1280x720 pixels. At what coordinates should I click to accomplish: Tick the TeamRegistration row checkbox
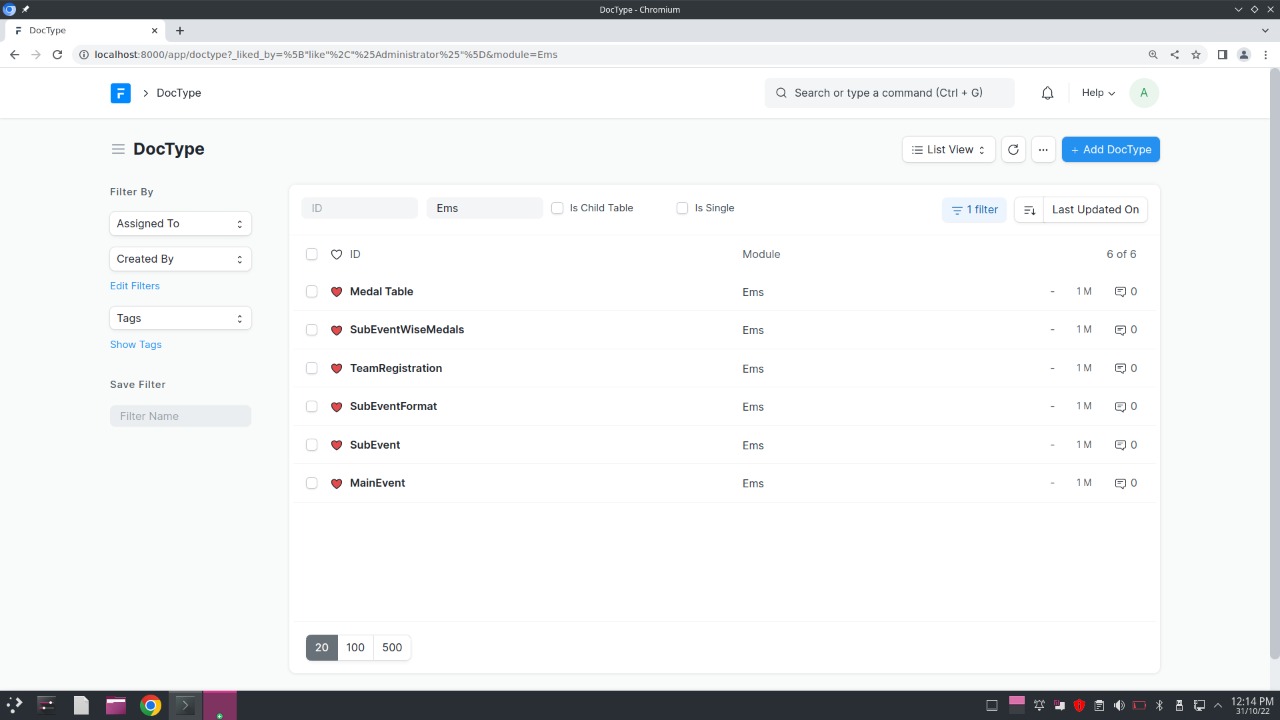click(312, 368)
